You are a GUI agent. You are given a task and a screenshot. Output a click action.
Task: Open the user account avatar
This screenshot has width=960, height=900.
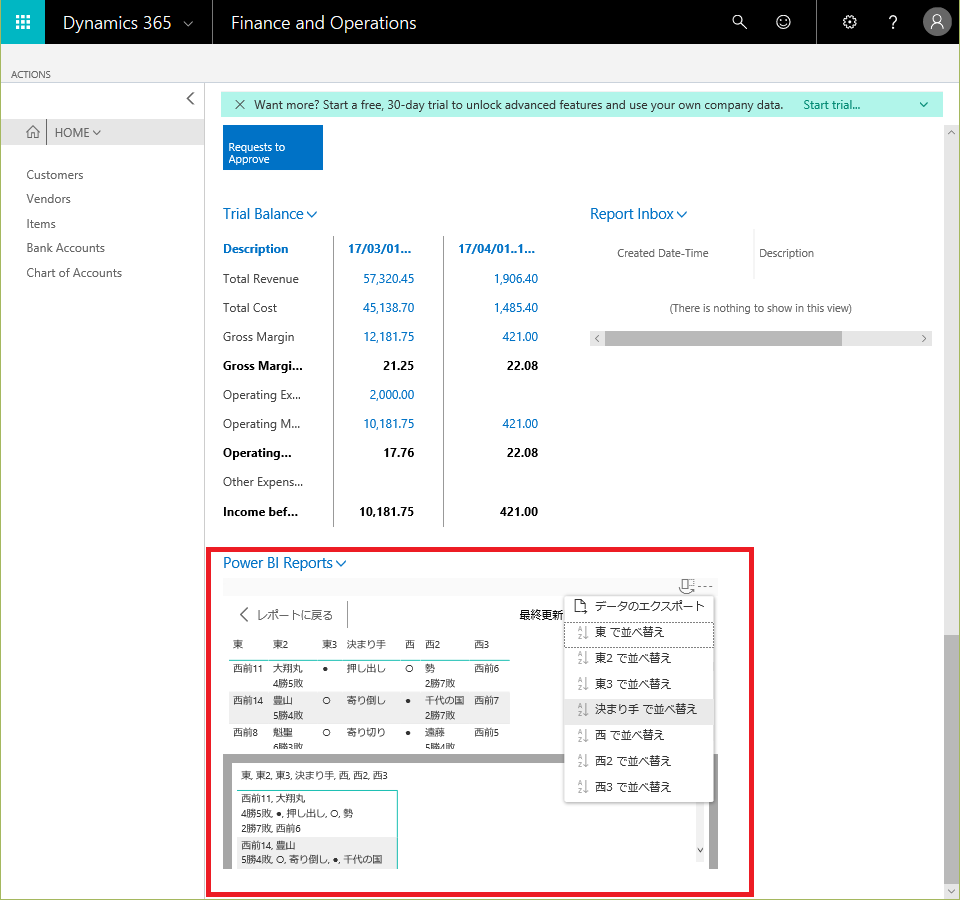click(x=937, y=22)
